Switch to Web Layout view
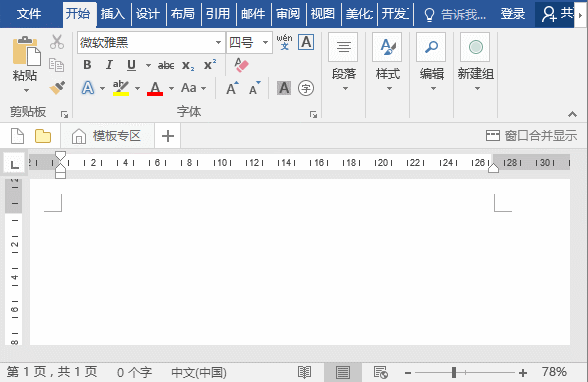 pyautogui.click(x=381, y=372)
